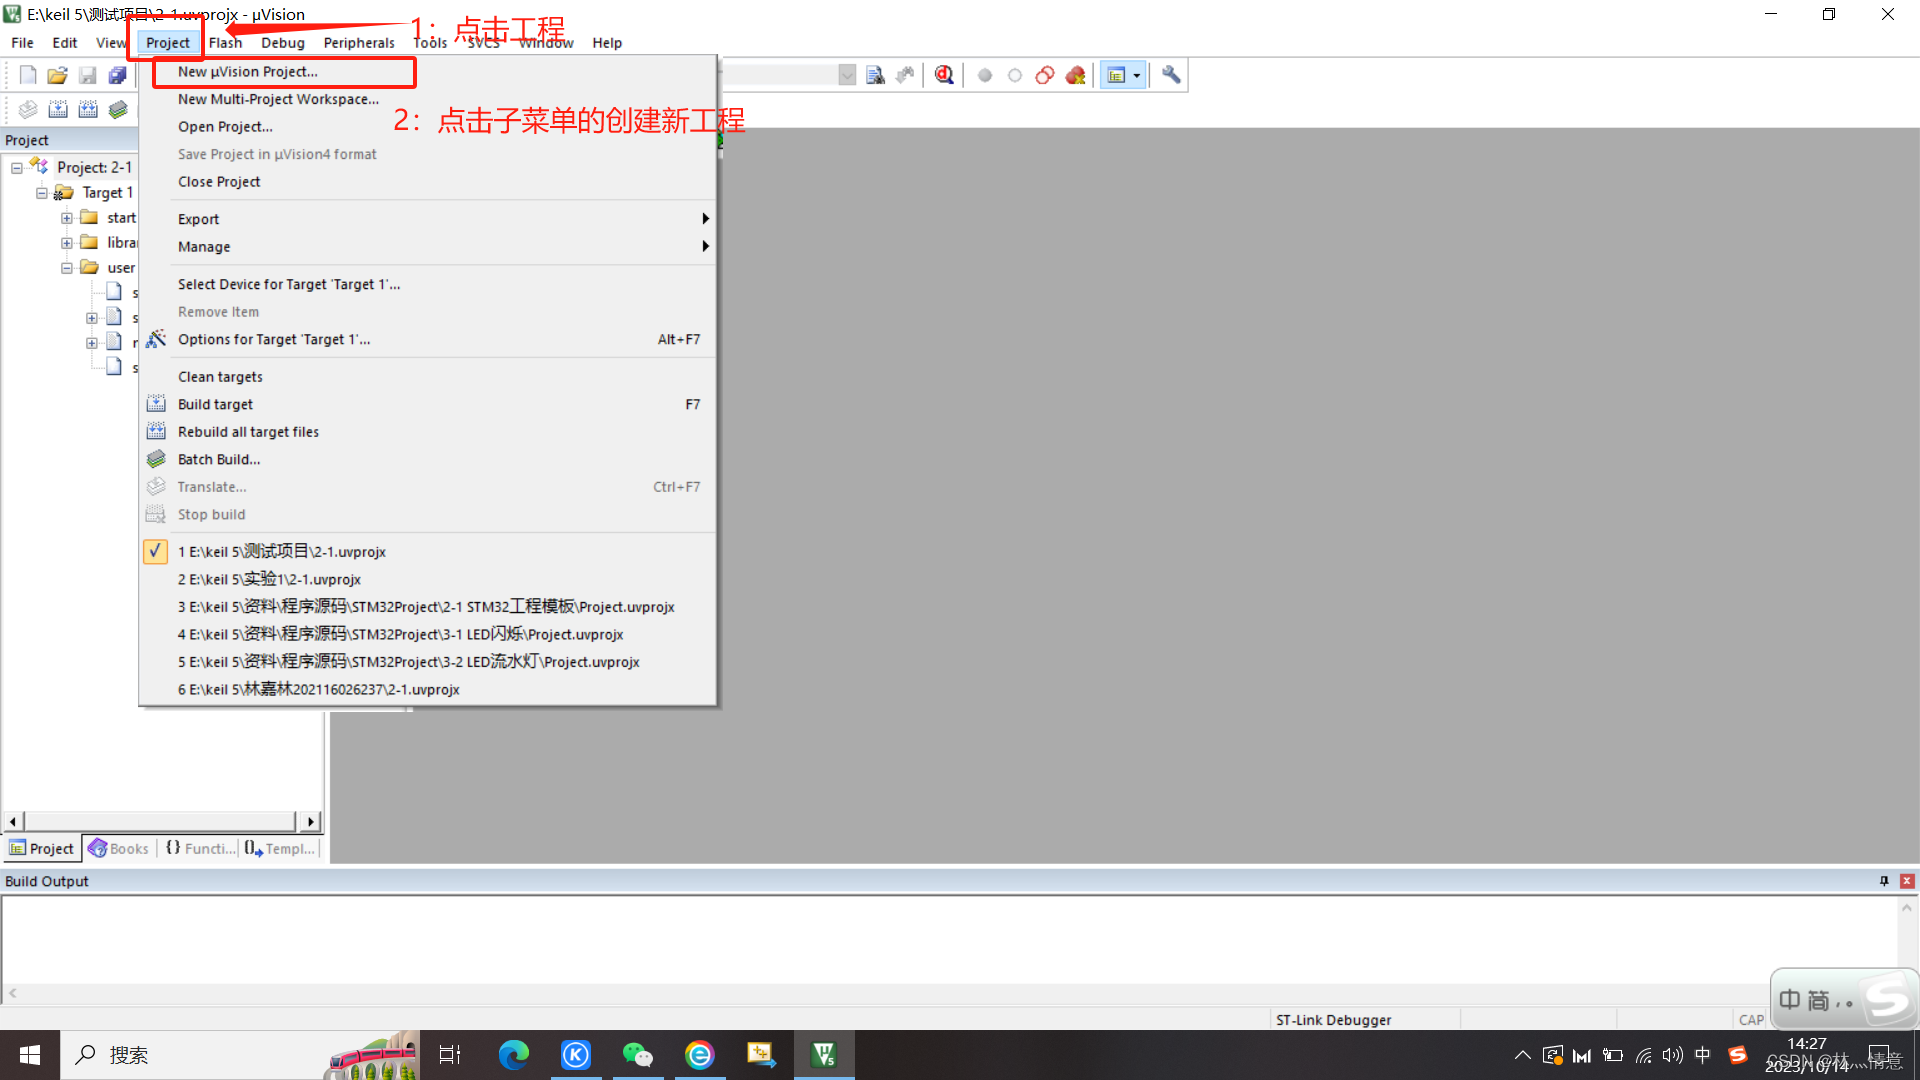
Task: Switch to the Books tab
Action: click(x=119, y=848)
